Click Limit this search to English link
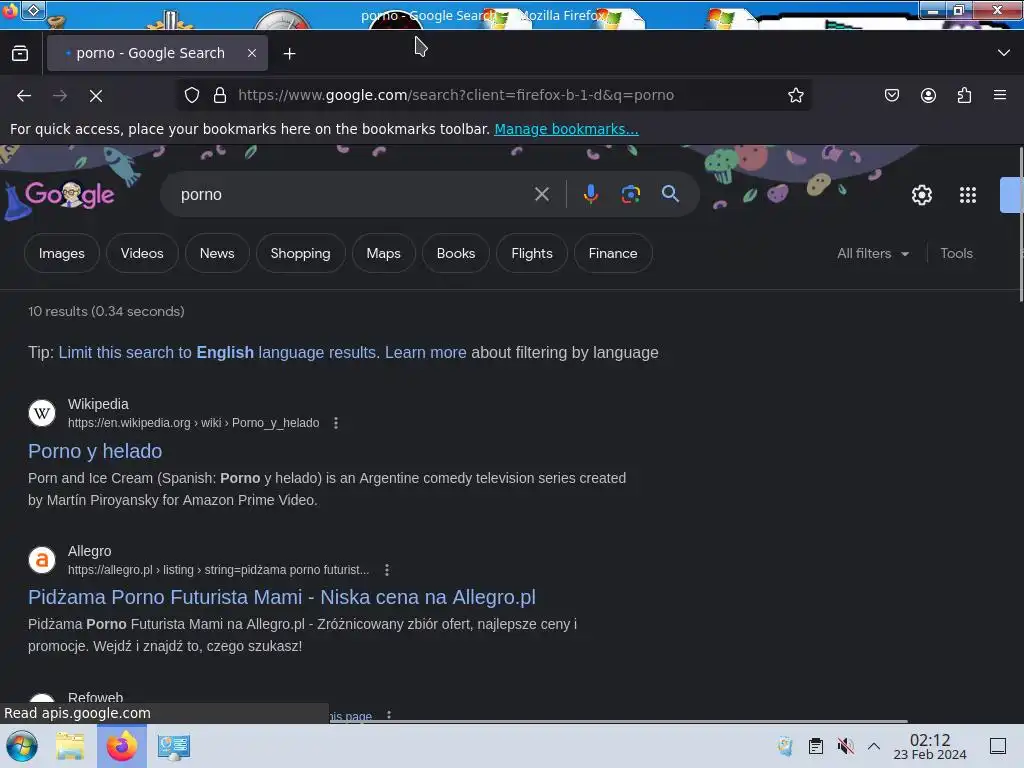 tap(219, 353)
